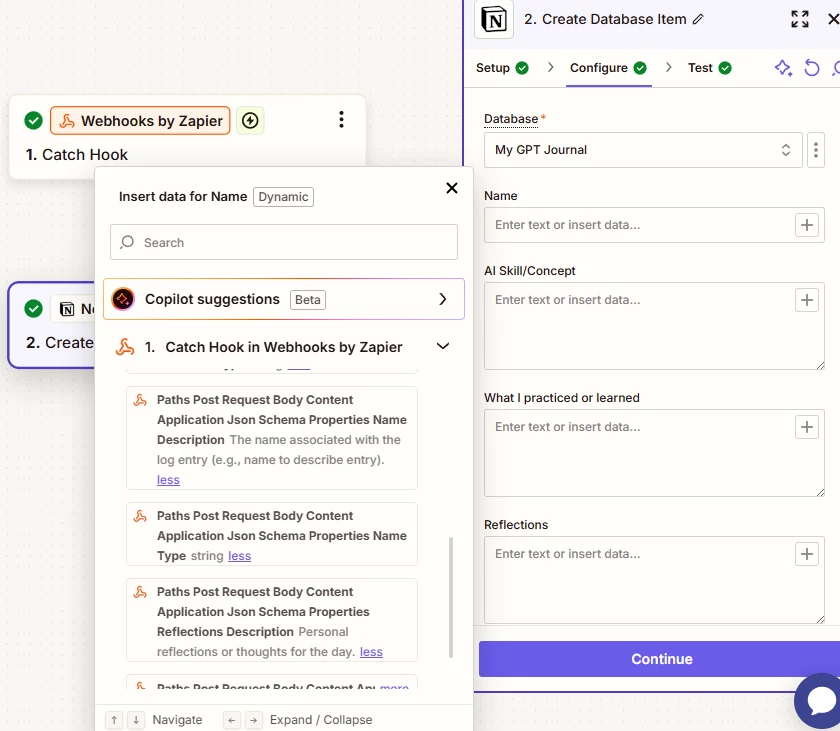Image resolution: width=840 pixels, height=731 pixels.
Task: Click plus button in Reflections field
Action: click(806, 554)
